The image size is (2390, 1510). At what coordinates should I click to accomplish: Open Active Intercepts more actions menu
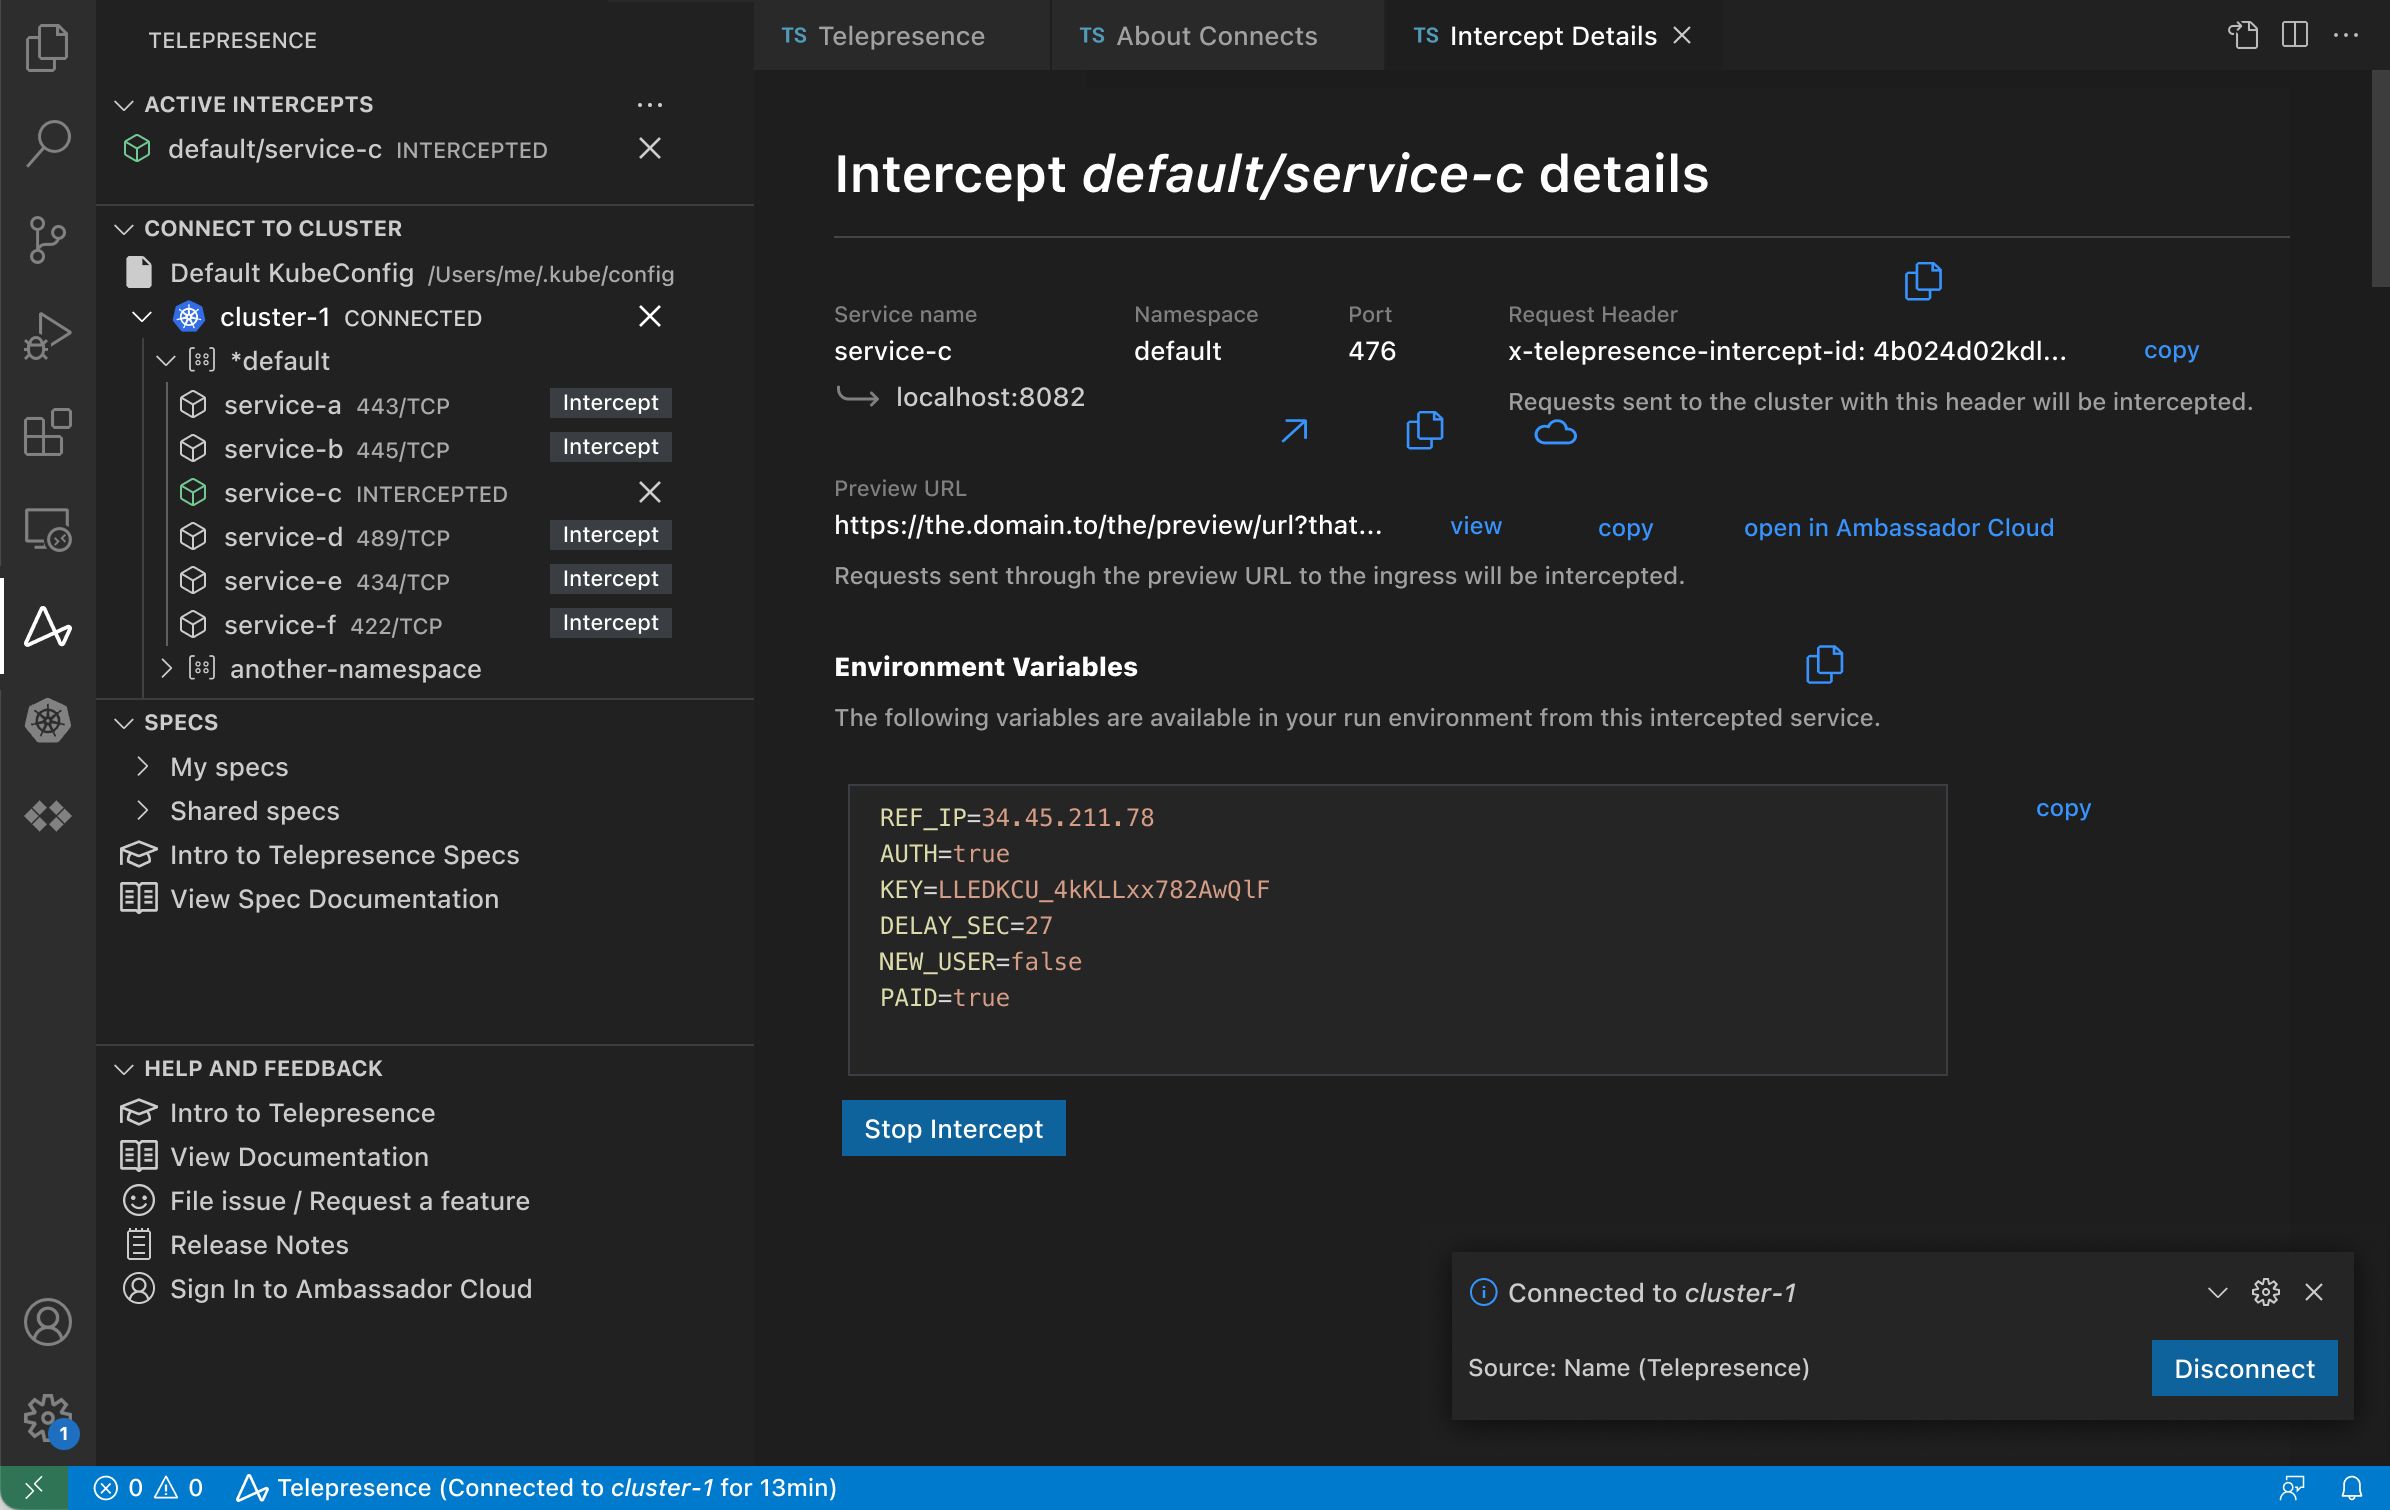tap(650, 105)
